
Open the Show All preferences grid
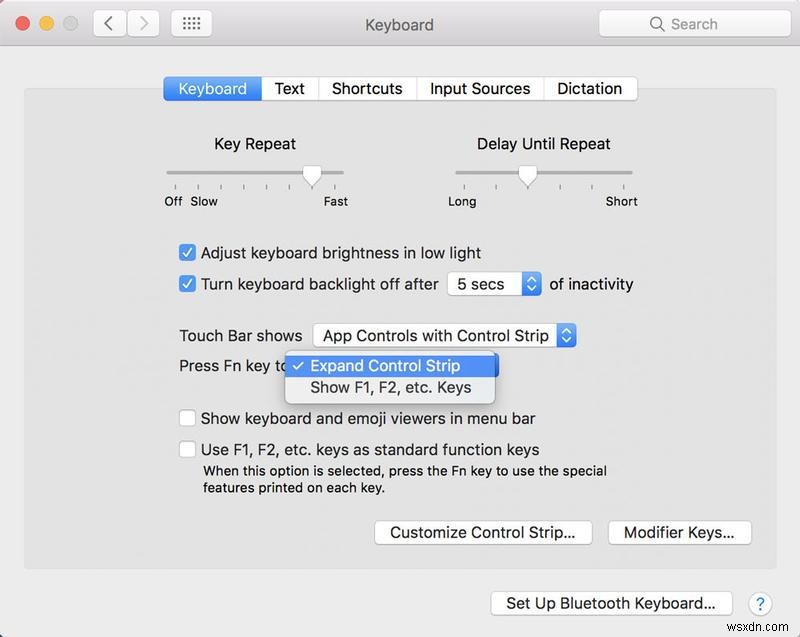click(x=191, y=23)
